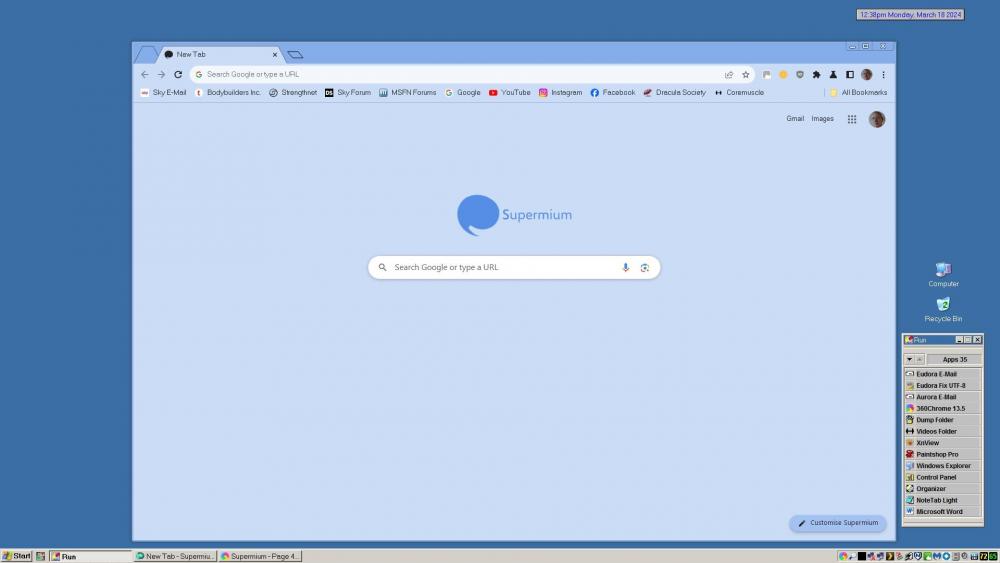Switch to Supermium - Page 4 taskbar item

(260, 557)
